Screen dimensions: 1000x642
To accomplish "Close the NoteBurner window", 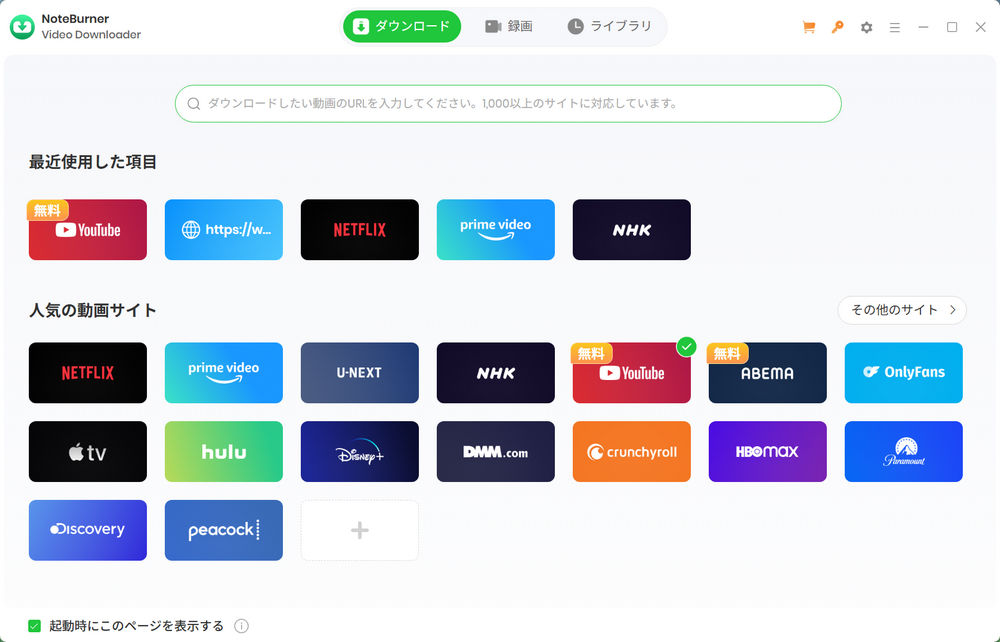I will 981,27.
